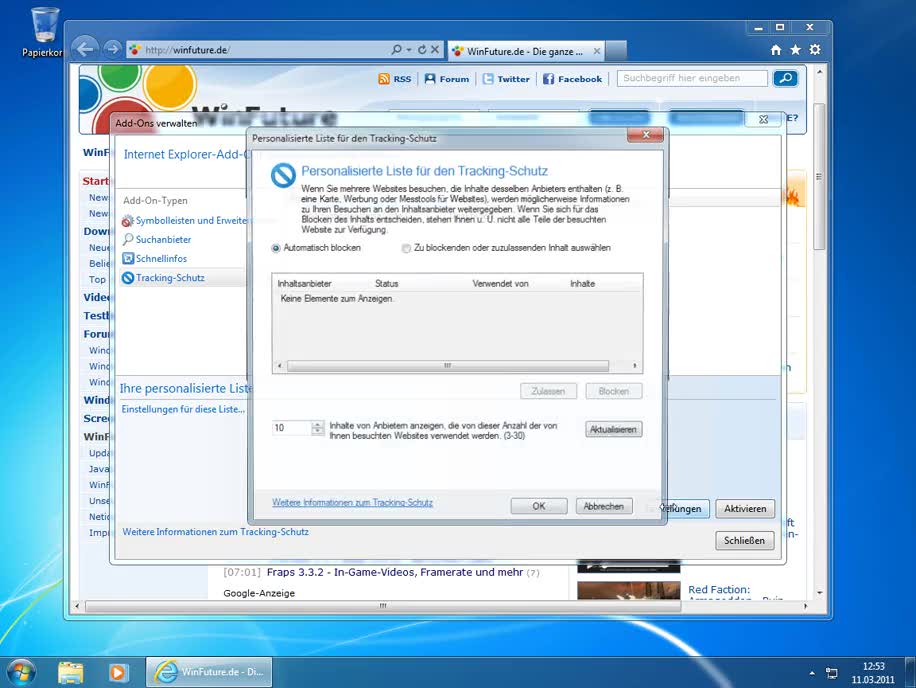
Task: Open the Papierkorb desktop icon
Action: (44, 33)
